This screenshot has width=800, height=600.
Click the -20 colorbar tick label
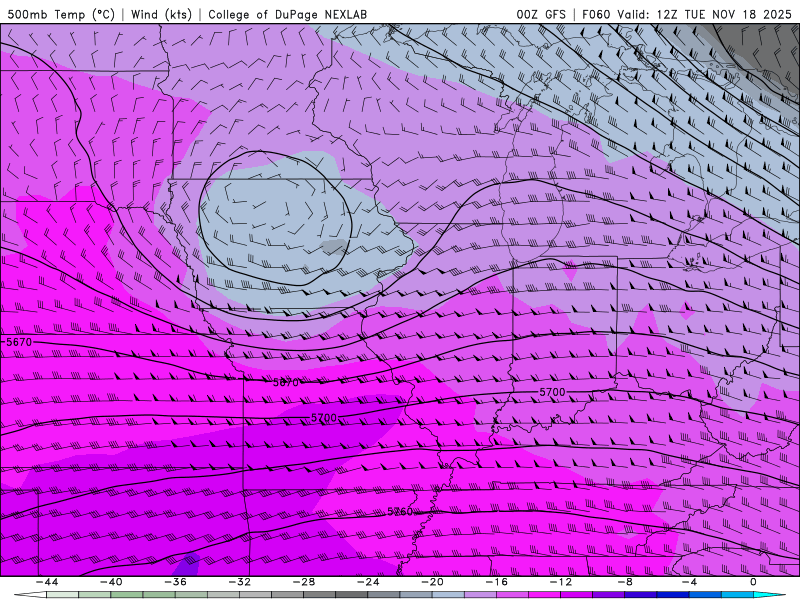(432, 582)
